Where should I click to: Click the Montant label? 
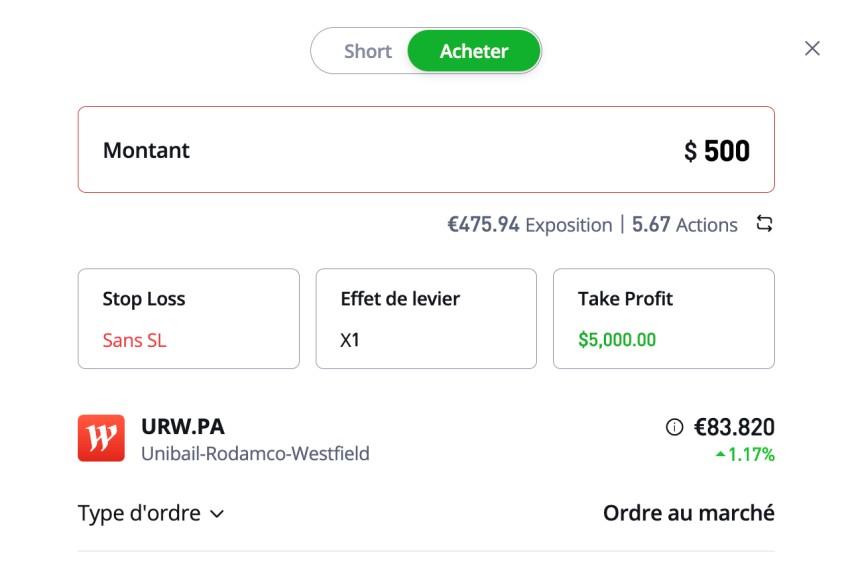click(x=146, y=151)
